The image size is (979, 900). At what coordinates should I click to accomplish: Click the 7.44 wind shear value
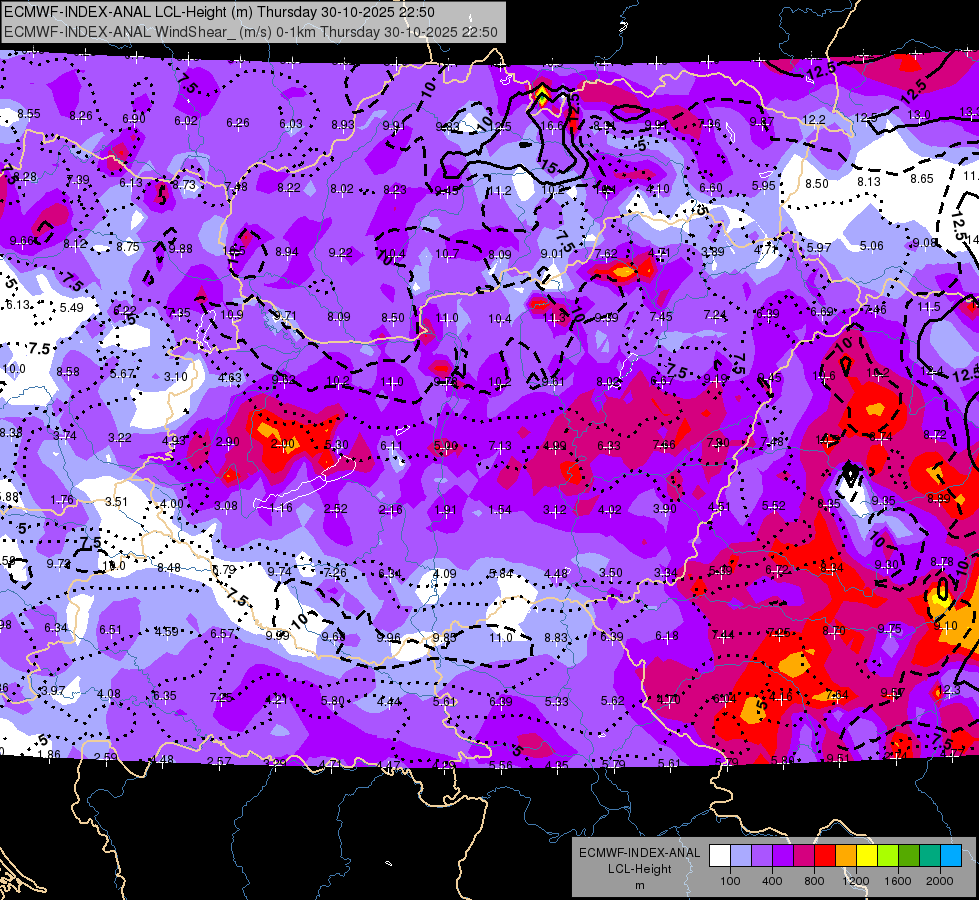click(723, 635)
